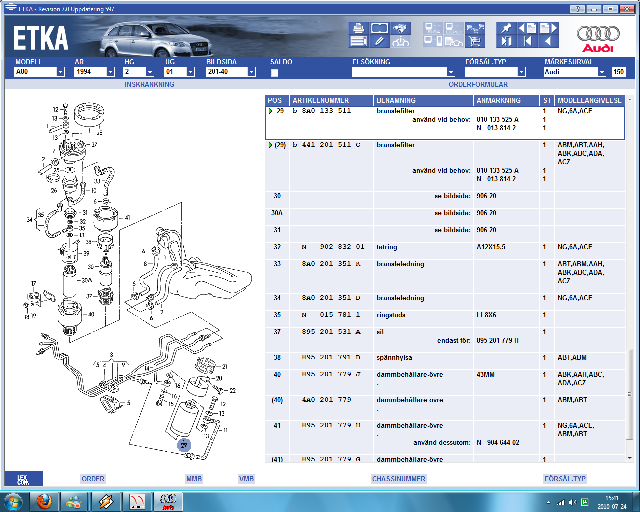The height and width of the screenshot is (512, 640).
Task: Click the ORDER button at bottom
Action: [93, 479]
